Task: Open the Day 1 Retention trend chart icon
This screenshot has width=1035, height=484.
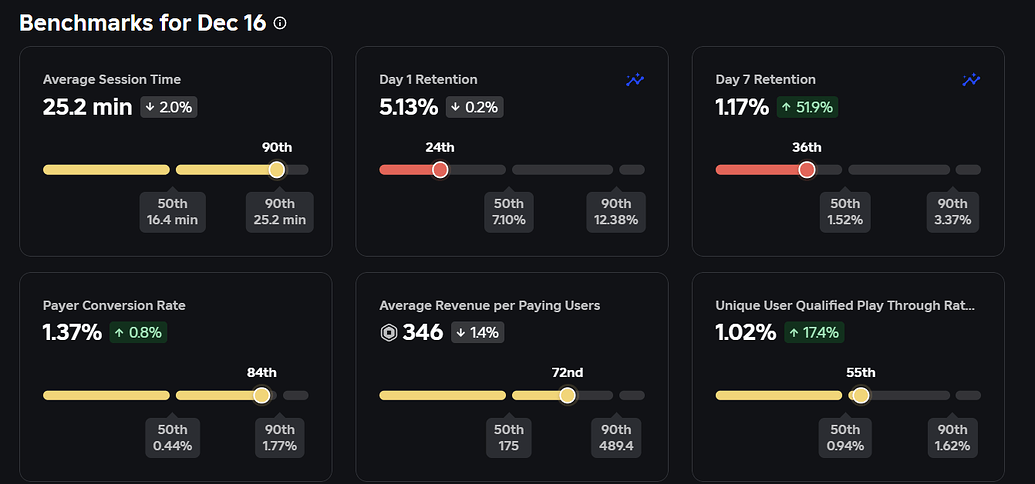Action: [635, 80]
